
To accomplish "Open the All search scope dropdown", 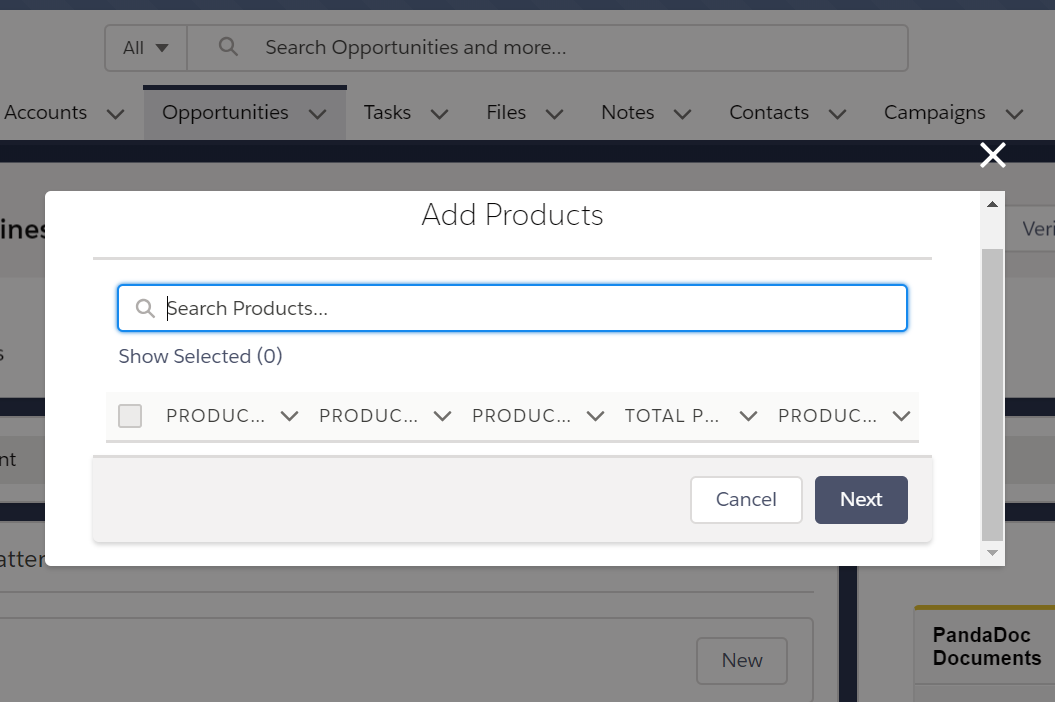I will (146, 48).
